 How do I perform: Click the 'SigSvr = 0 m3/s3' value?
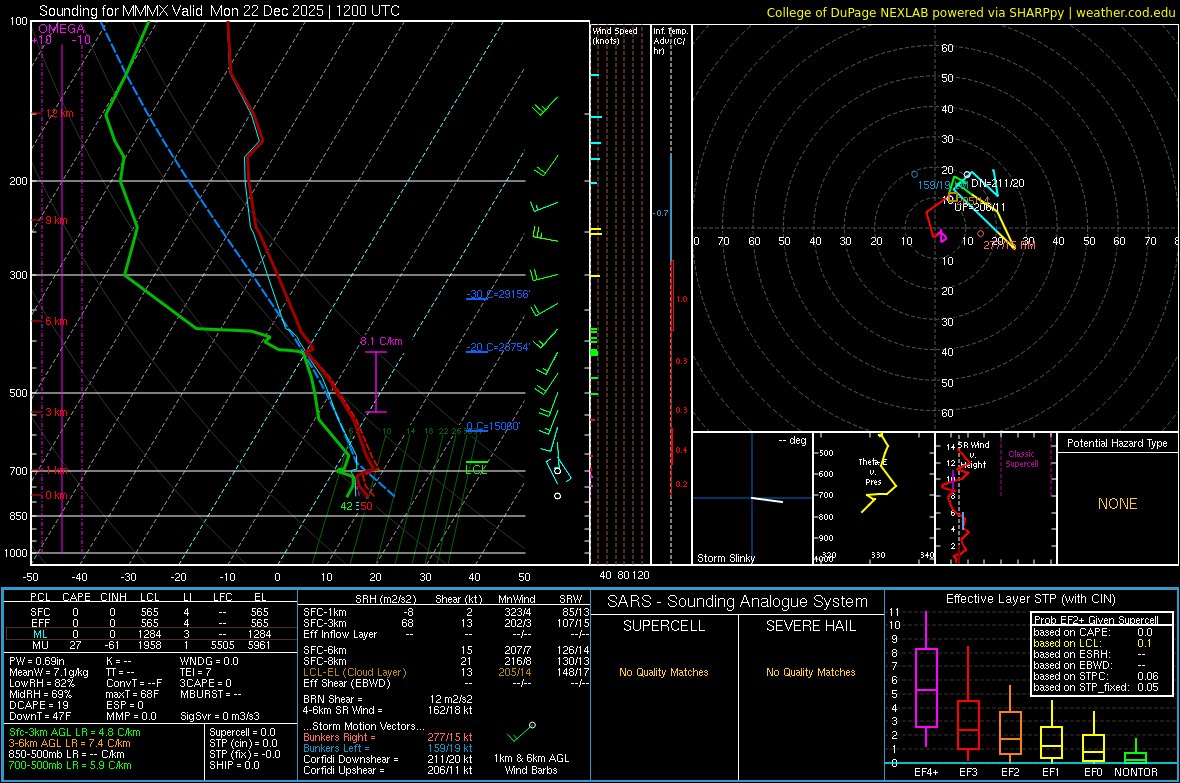(x=220, y=717)
